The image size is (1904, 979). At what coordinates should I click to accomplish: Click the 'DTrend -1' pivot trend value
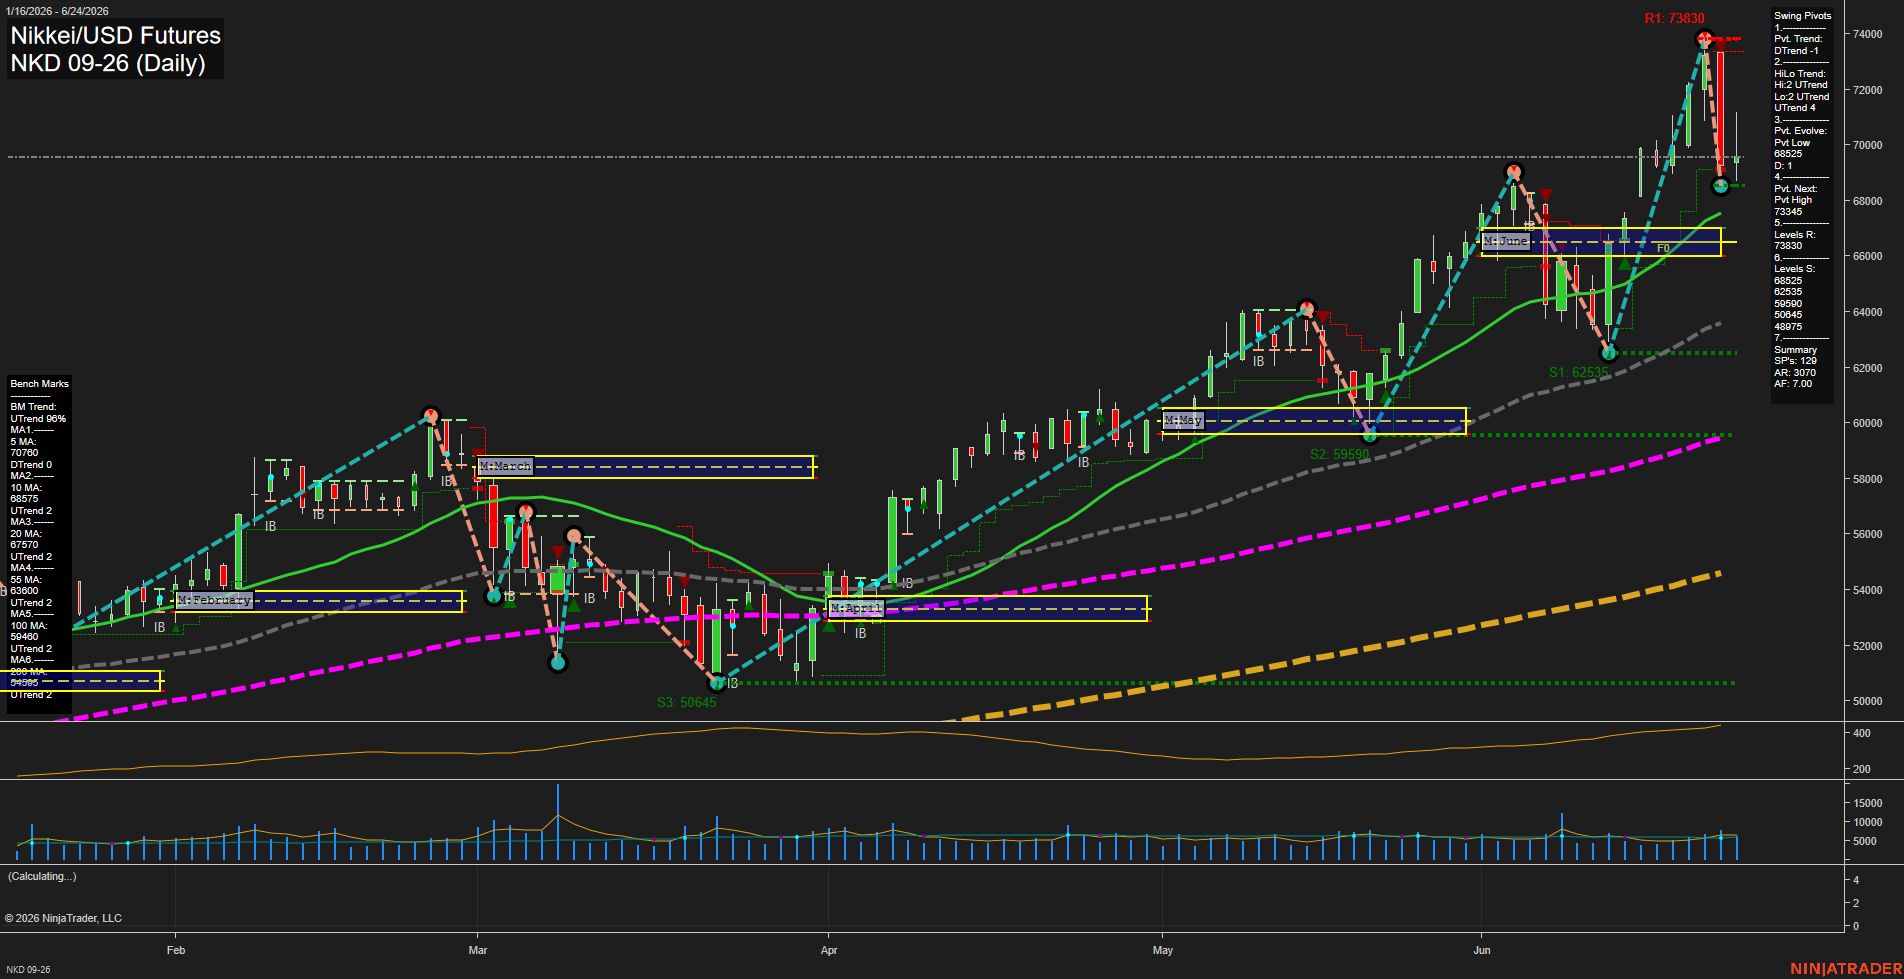click(1796, 51)
